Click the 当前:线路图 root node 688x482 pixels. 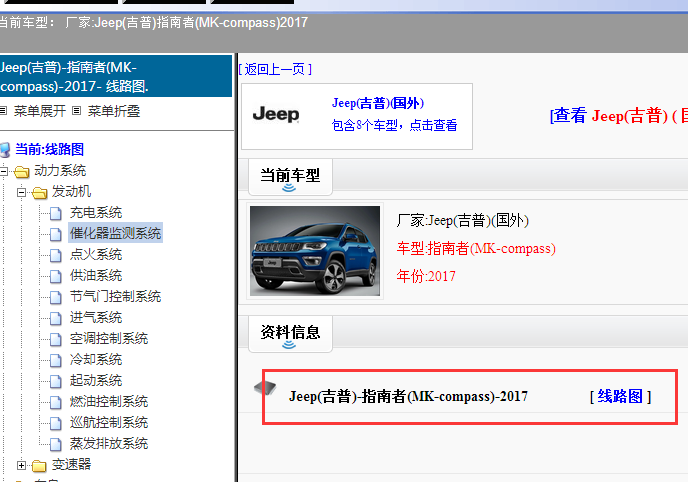(50, 149)
